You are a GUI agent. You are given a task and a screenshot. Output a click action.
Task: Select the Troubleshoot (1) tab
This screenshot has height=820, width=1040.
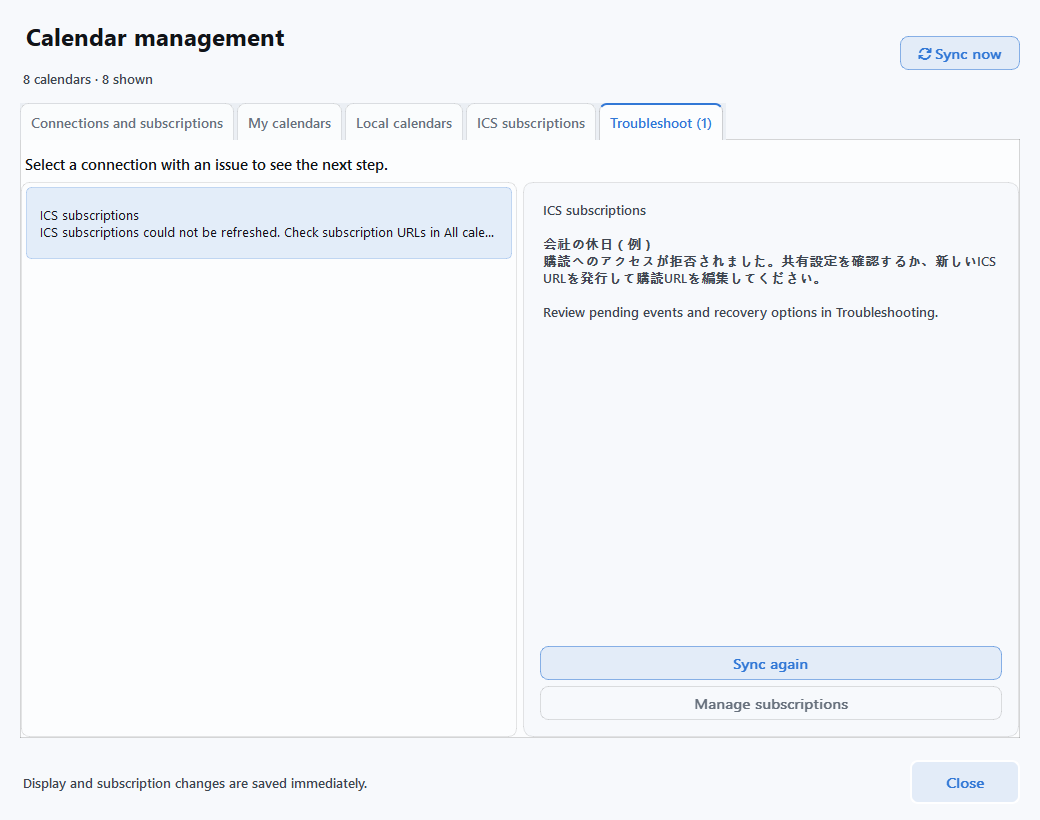[661, 123]
